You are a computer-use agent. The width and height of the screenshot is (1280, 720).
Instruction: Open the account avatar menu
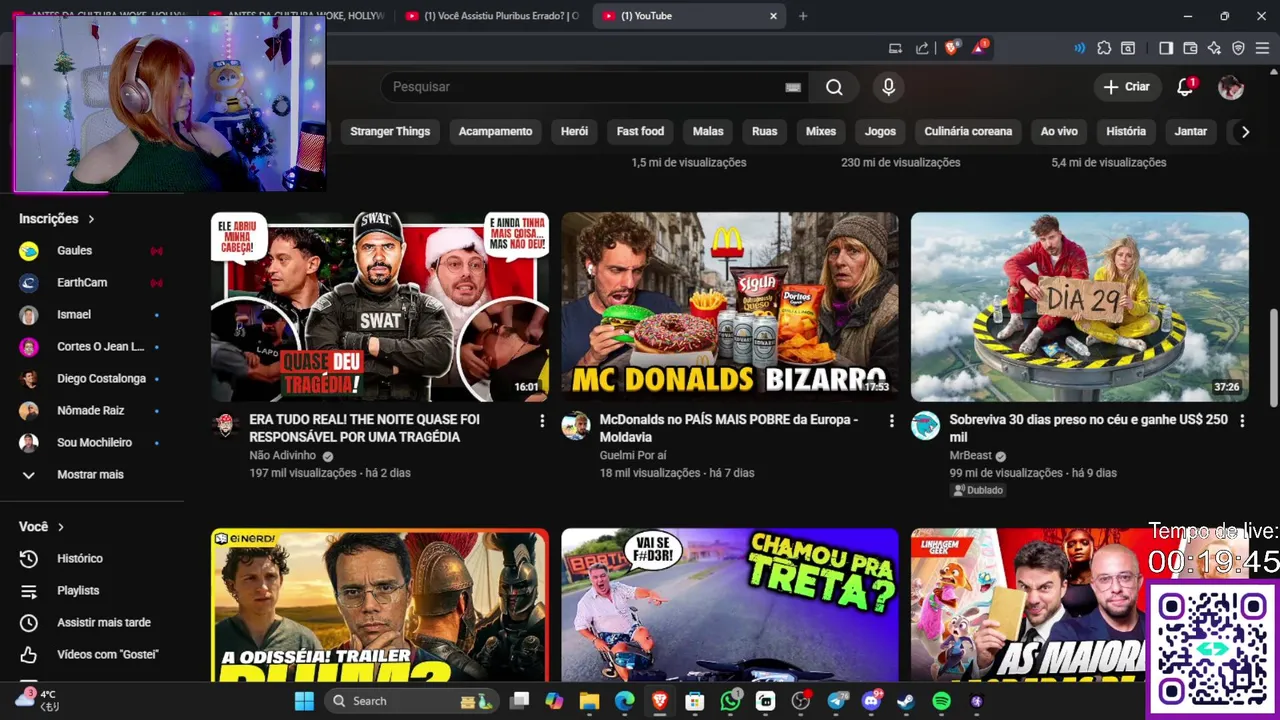pos(1231,87)
